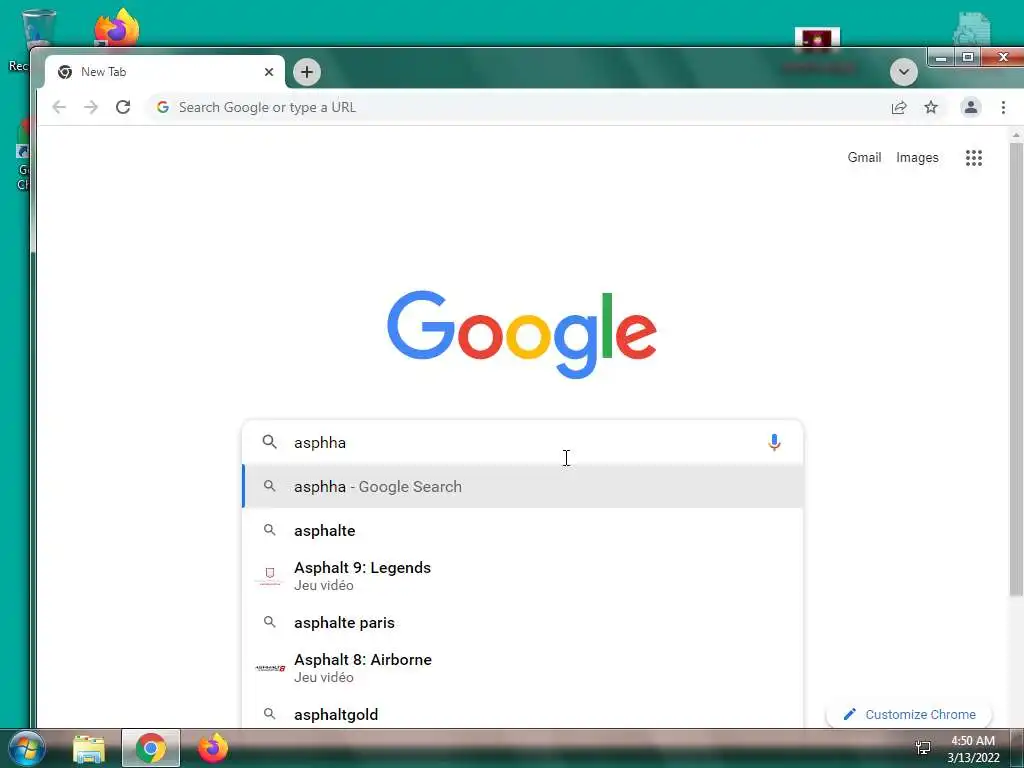The height and width of the screenshot is (768, 1024).
Task: Close the New Tab tab
Action: tap(268, 72)
